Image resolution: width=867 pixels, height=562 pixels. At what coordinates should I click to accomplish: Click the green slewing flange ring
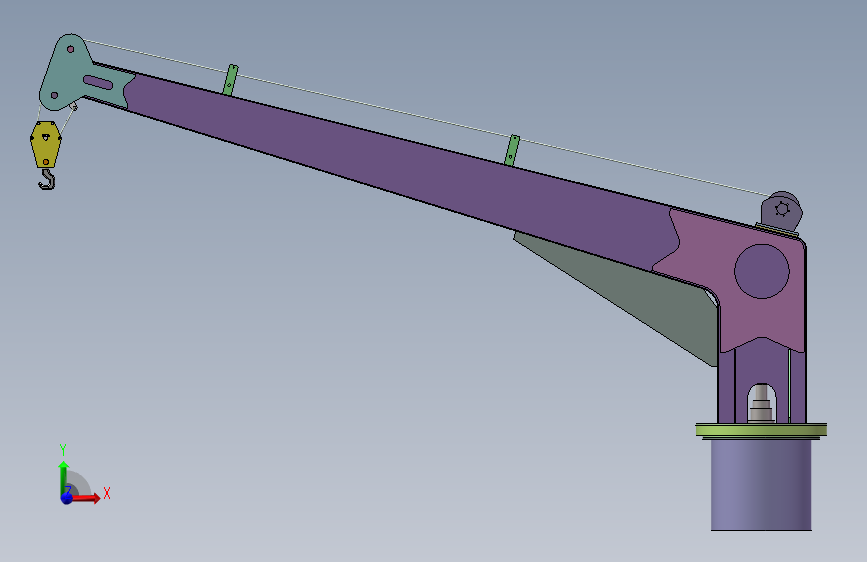(761, 431)
